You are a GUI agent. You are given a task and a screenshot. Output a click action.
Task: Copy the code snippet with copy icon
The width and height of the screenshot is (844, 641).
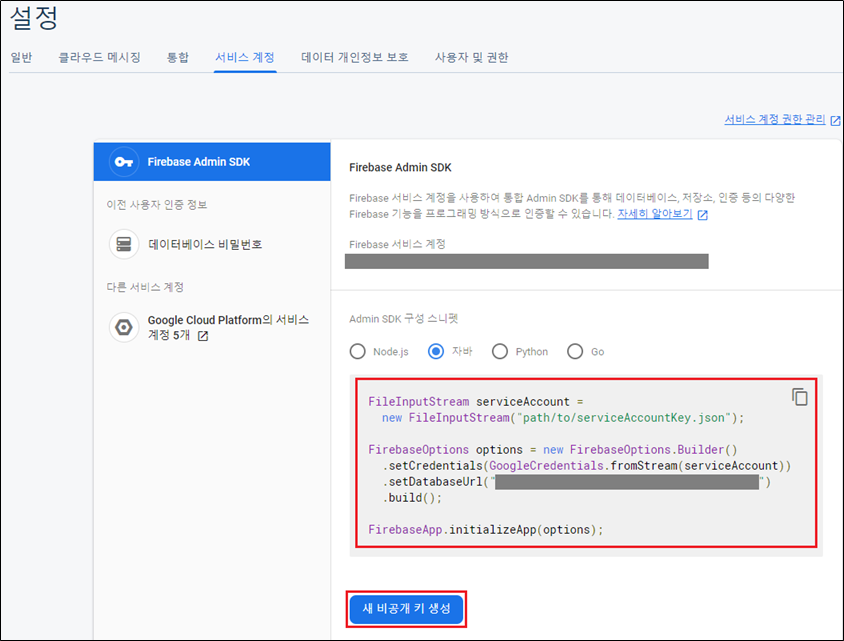coord(799,397)
